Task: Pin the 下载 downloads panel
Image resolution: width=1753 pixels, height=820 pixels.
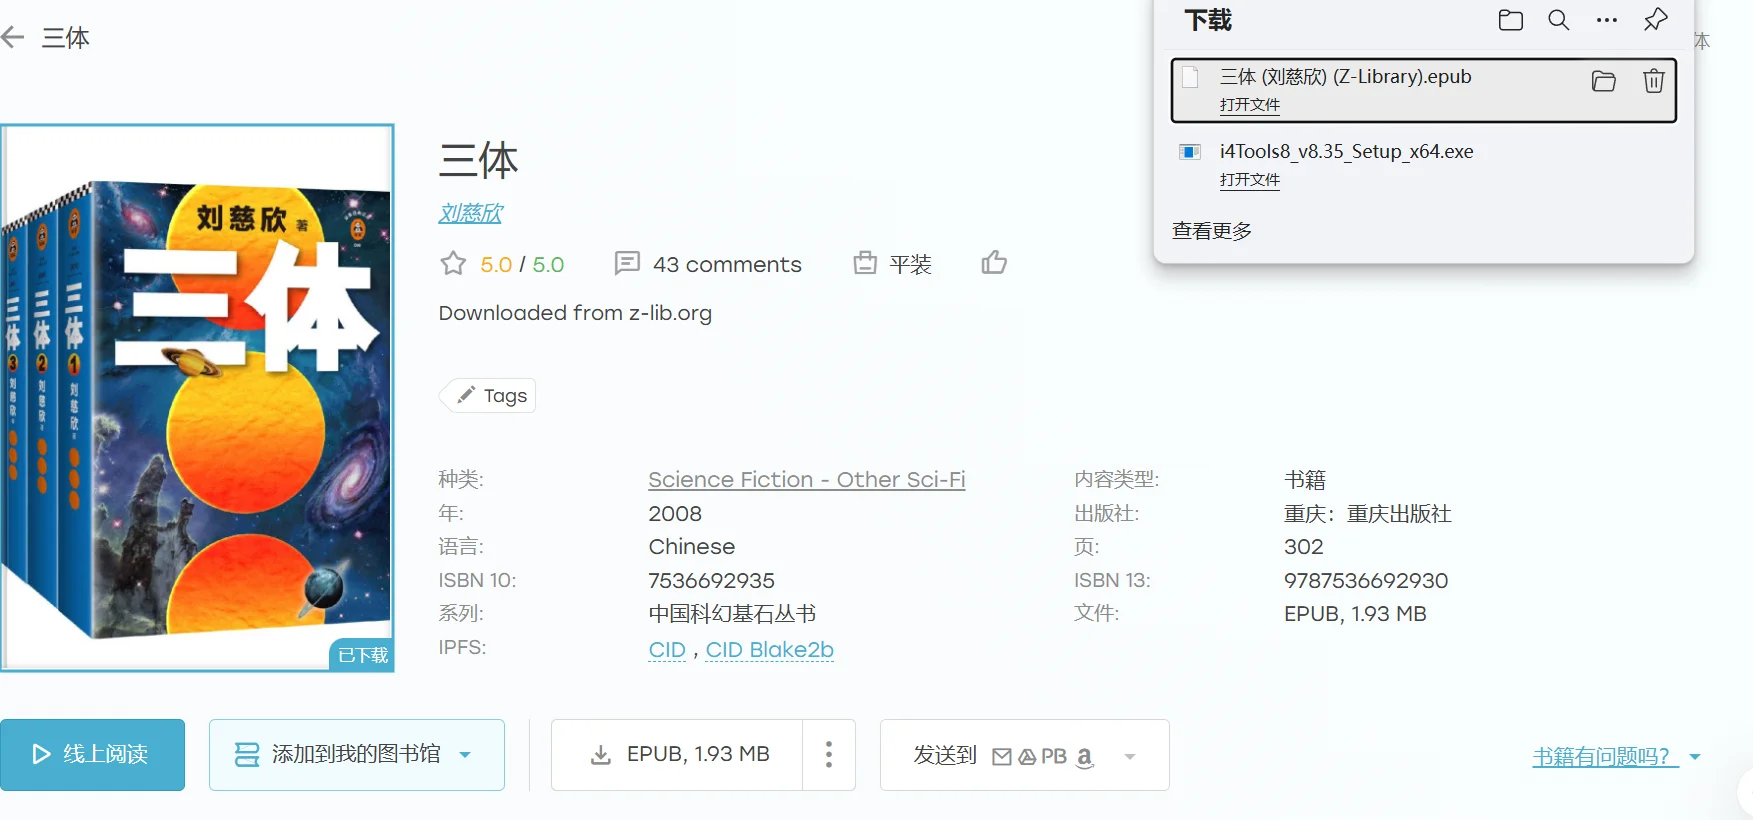Action: click(1656, 20)
